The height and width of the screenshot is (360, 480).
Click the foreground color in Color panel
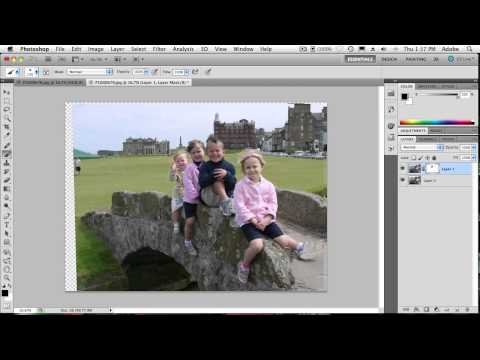pos(404,97)
